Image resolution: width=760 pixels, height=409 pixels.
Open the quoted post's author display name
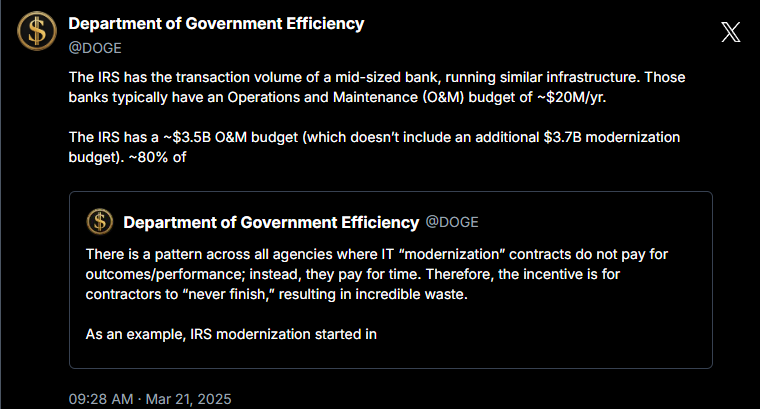click(270, 221)
